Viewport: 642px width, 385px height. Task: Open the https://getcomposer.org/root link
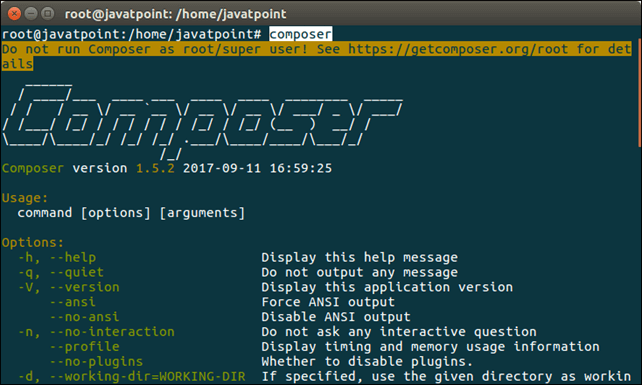[x=458, y=49]
